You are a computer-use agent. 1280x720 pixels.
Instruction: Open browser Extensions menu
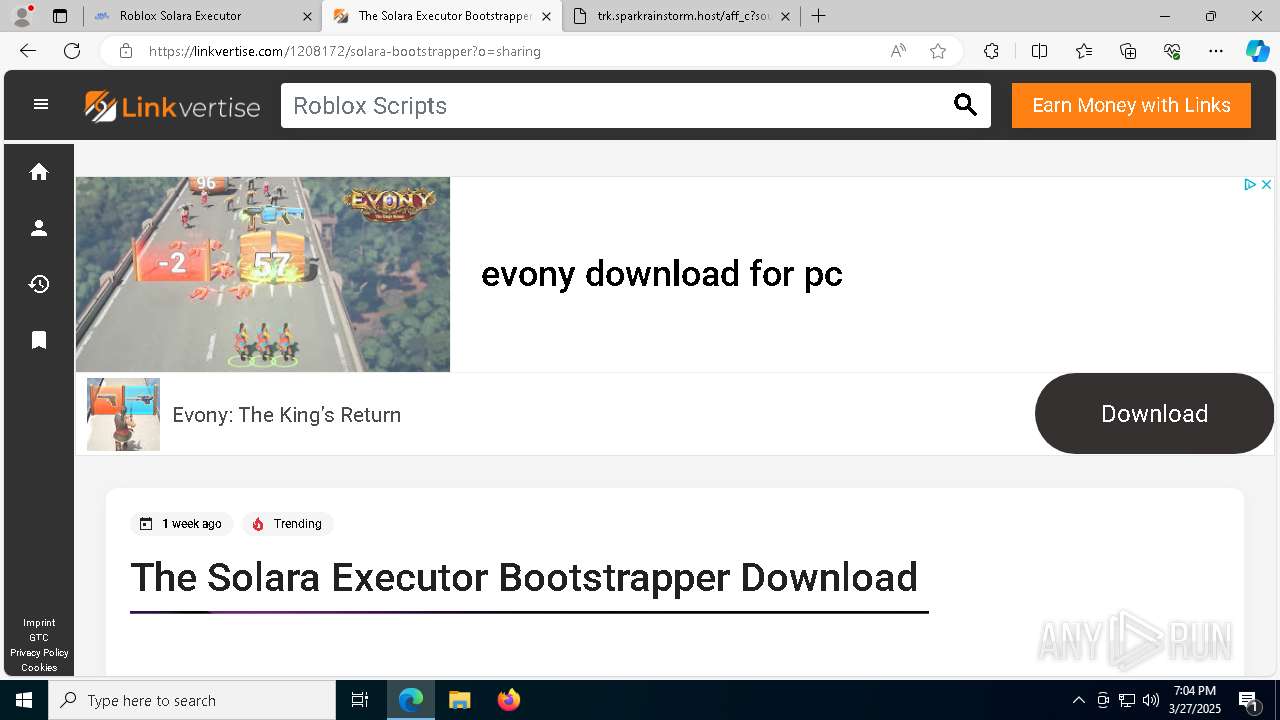pyautogui.click(x=991, y=51)
